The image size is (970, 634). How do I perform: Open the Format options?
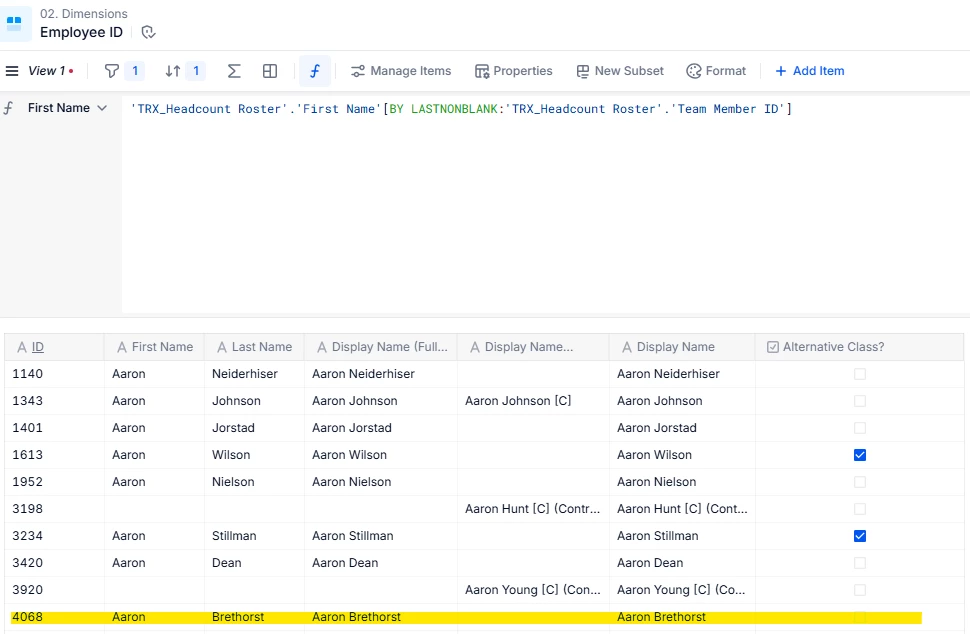click(x=716, y=71)
